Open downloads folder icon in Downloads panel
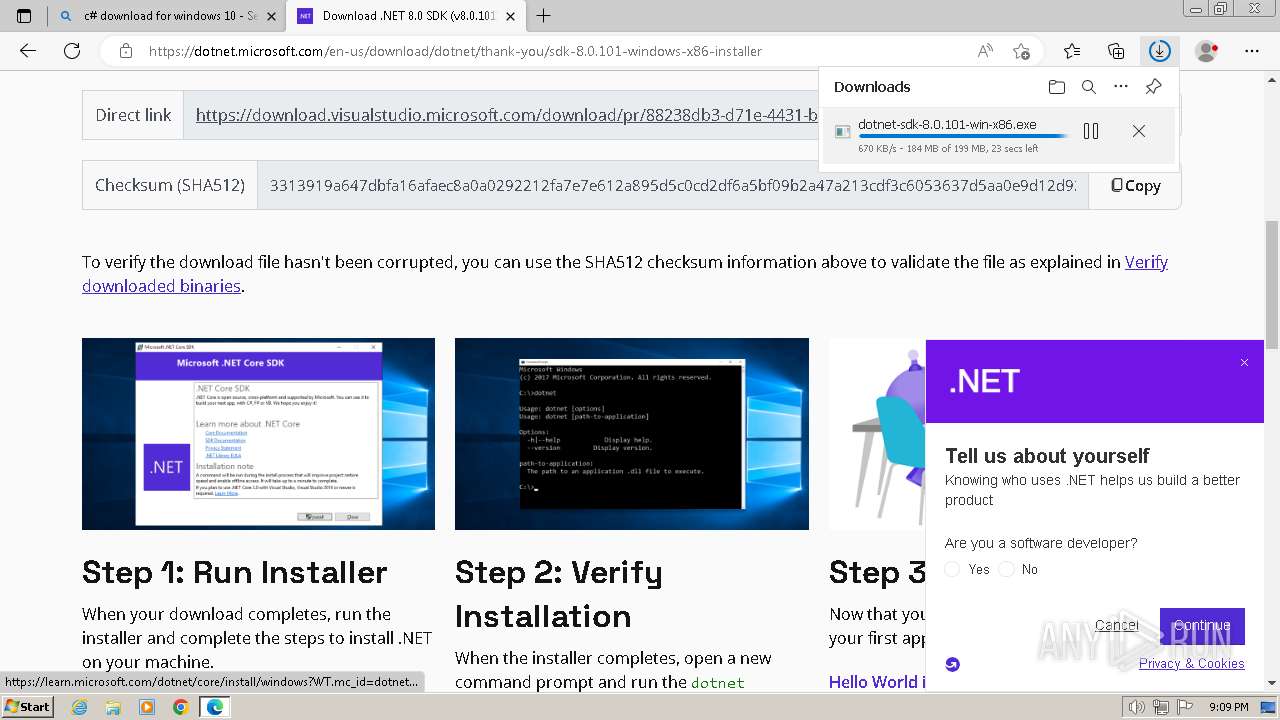 click(1057, 87)
